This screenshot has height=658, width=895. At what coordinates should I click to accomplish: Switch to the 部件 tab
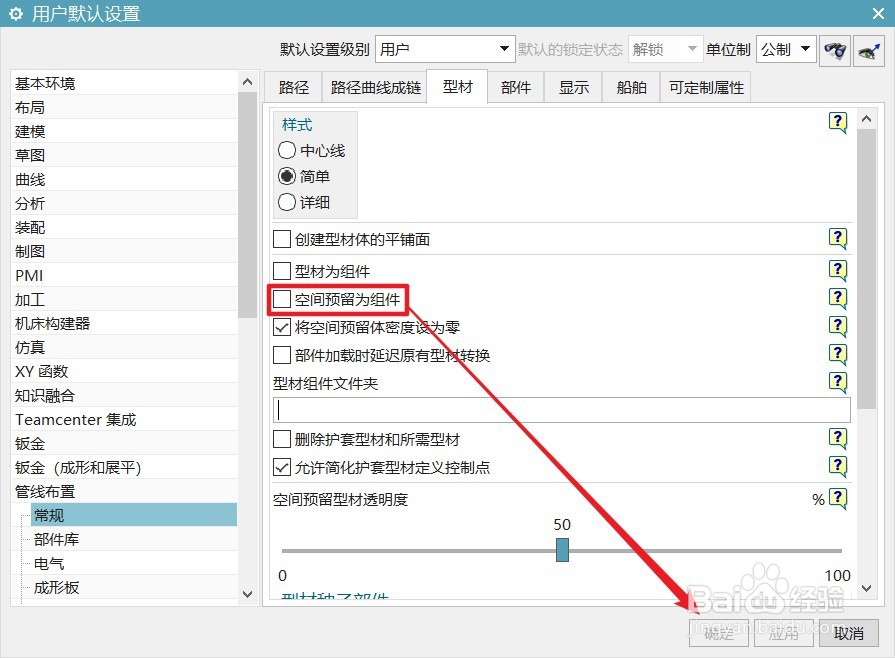click(x=516, y=87)
